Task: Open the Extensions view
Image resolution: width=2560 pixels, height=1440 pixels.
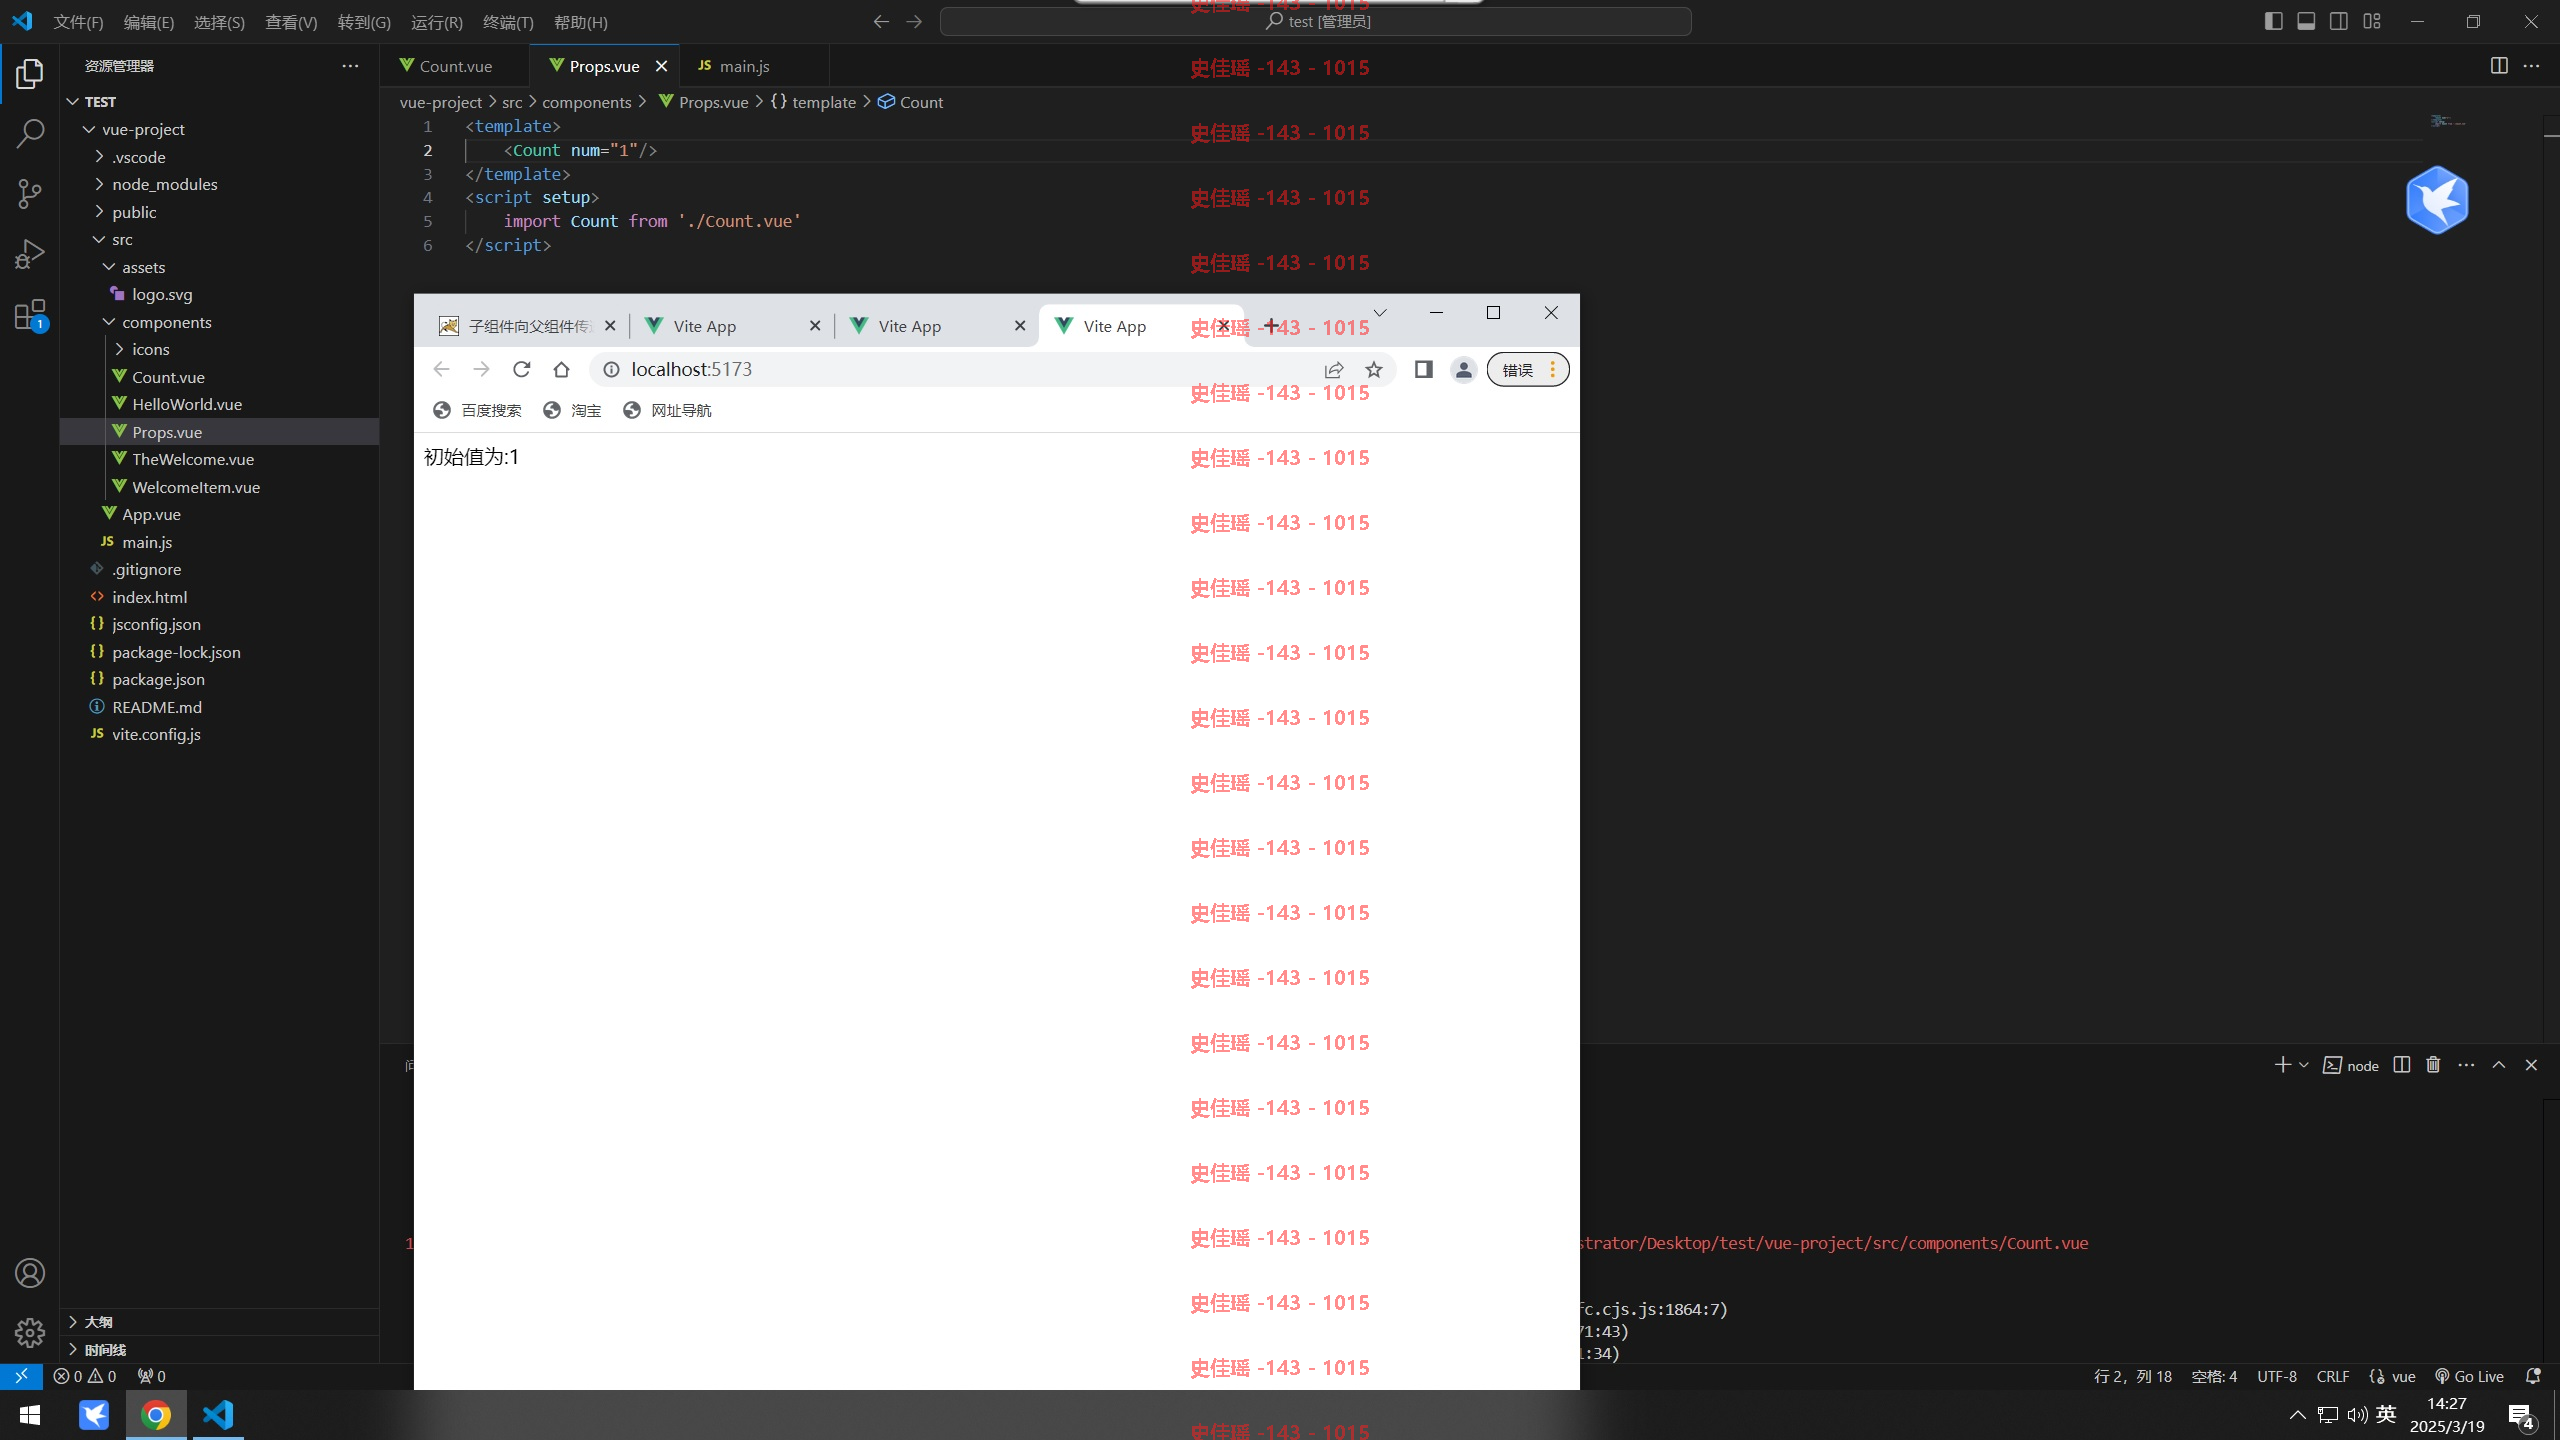Action: 30,315
